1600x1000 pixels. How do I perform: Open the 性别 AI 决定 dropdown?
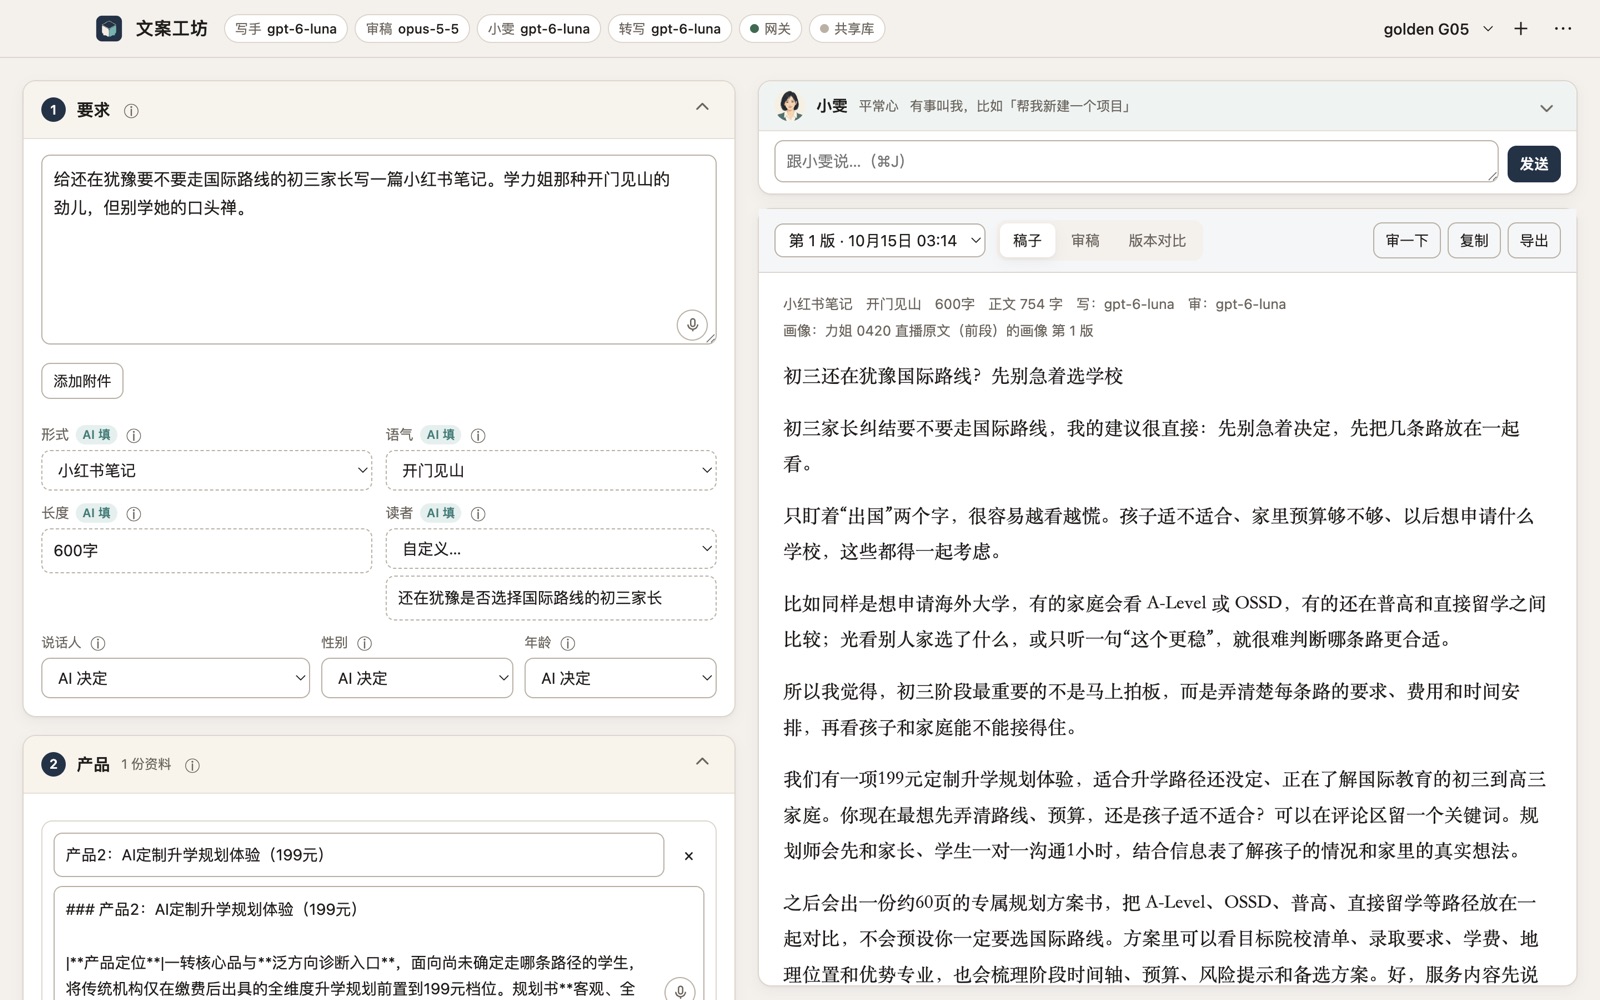[417, 678]
